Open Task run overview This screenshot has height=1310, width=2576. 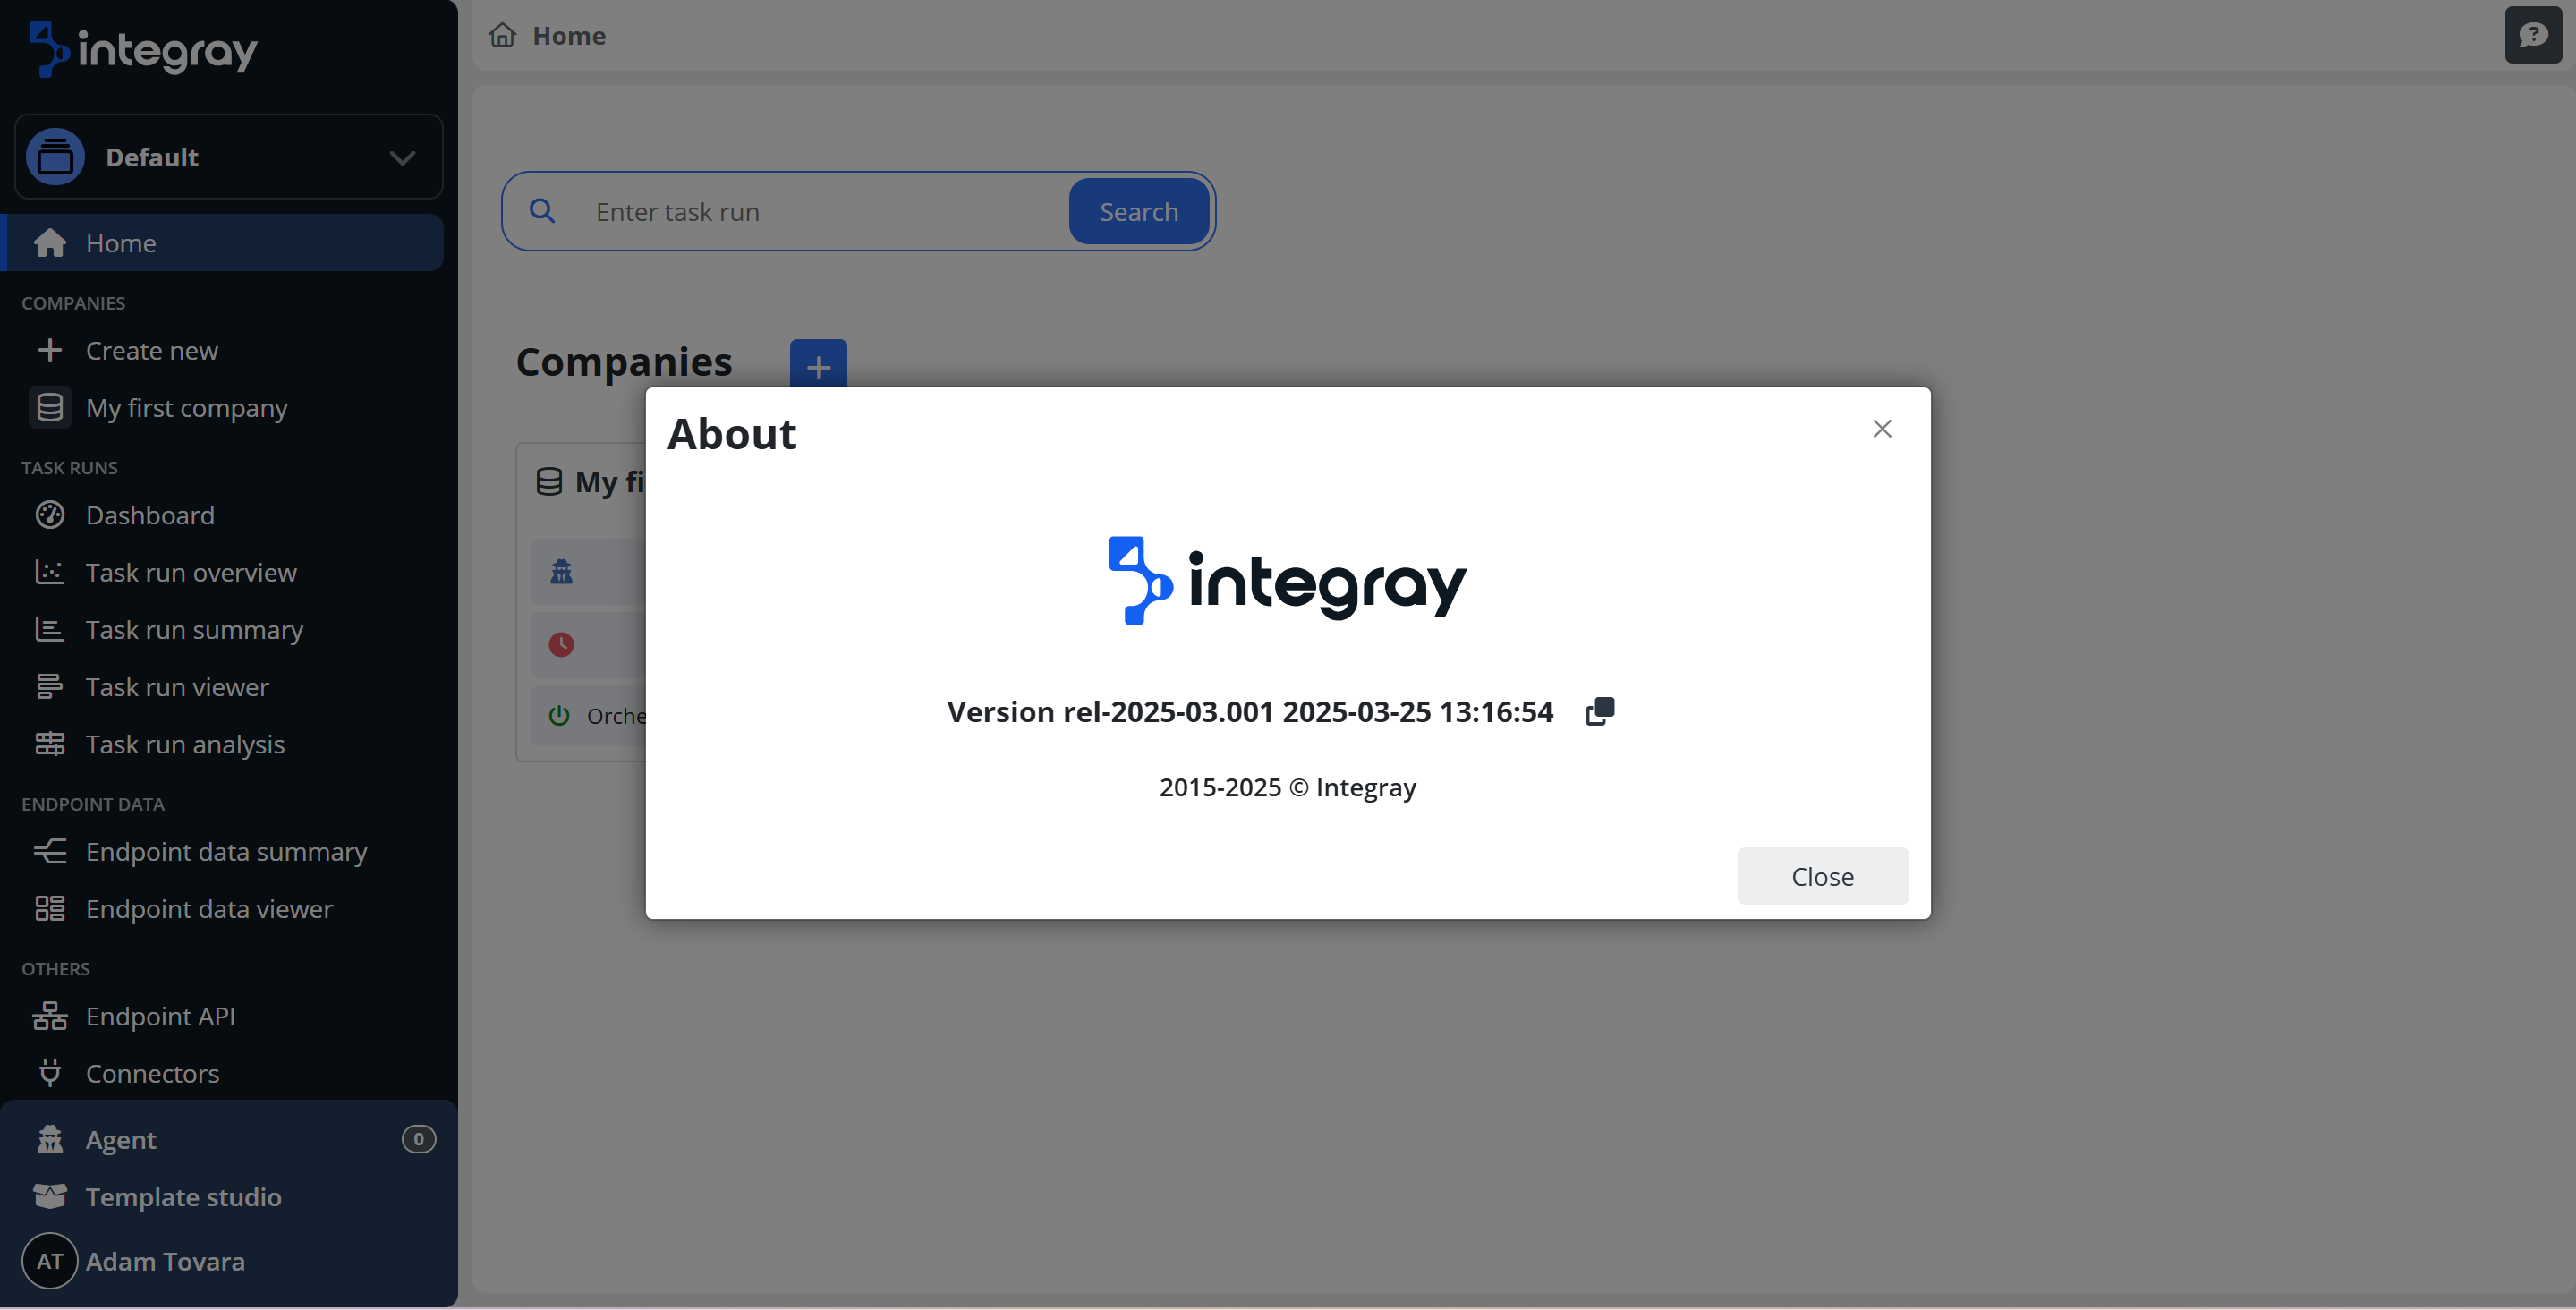pos(191,572)
